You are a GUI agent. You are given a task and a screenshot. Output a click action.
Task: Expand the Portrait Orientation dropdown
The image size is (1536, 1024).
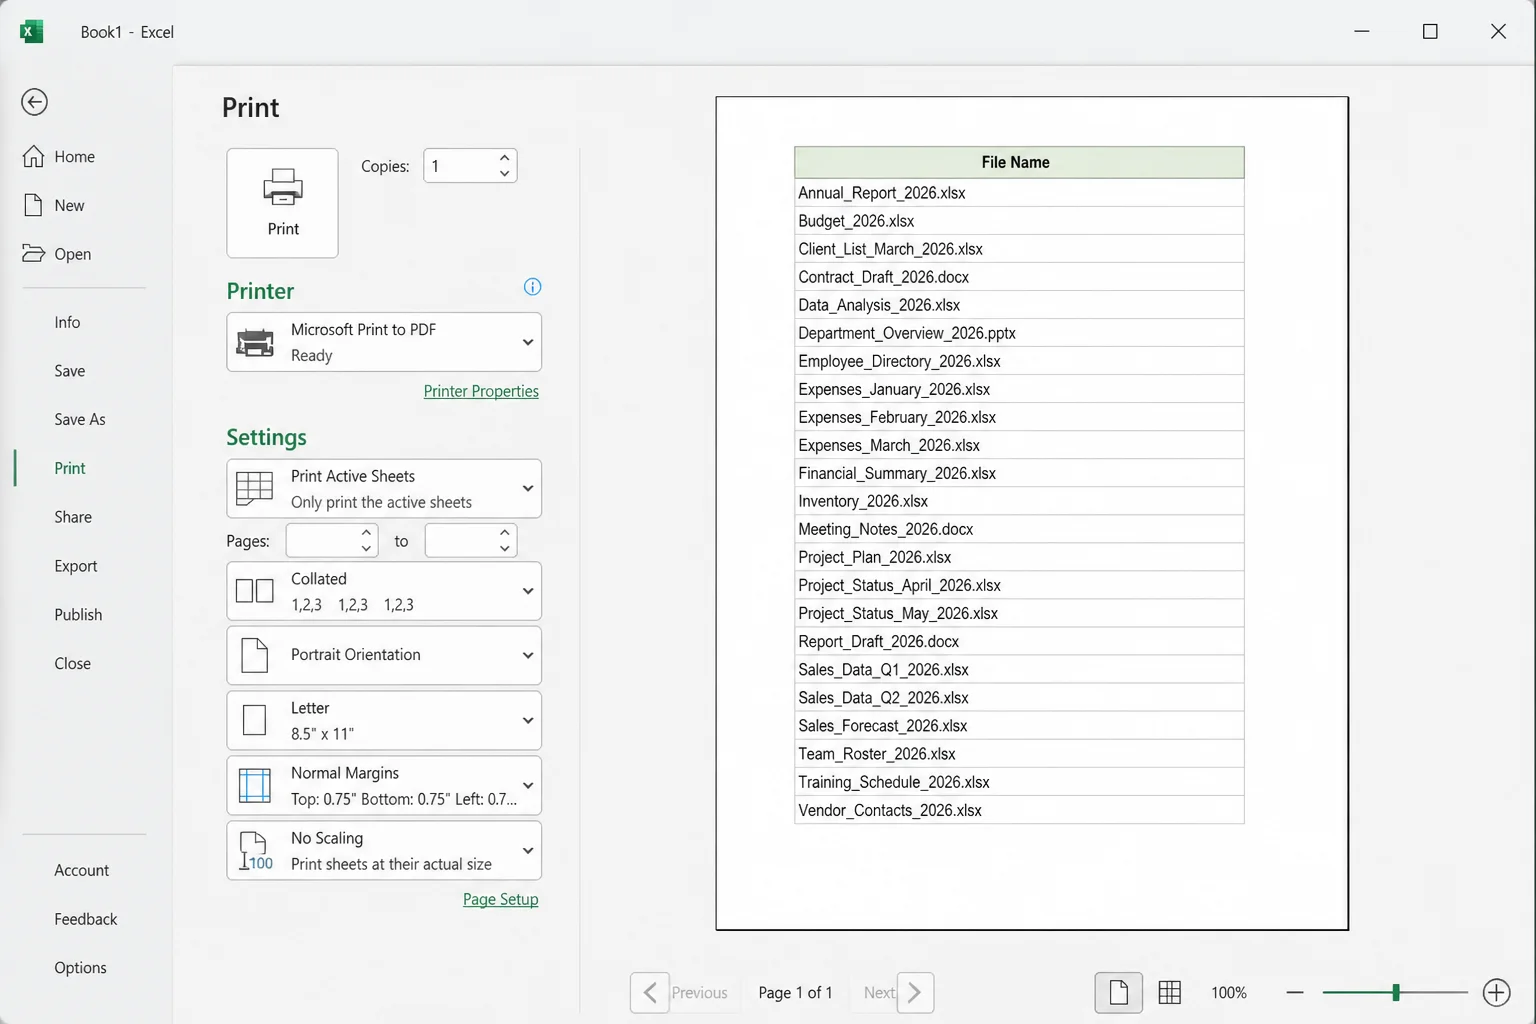click(384, 655)
